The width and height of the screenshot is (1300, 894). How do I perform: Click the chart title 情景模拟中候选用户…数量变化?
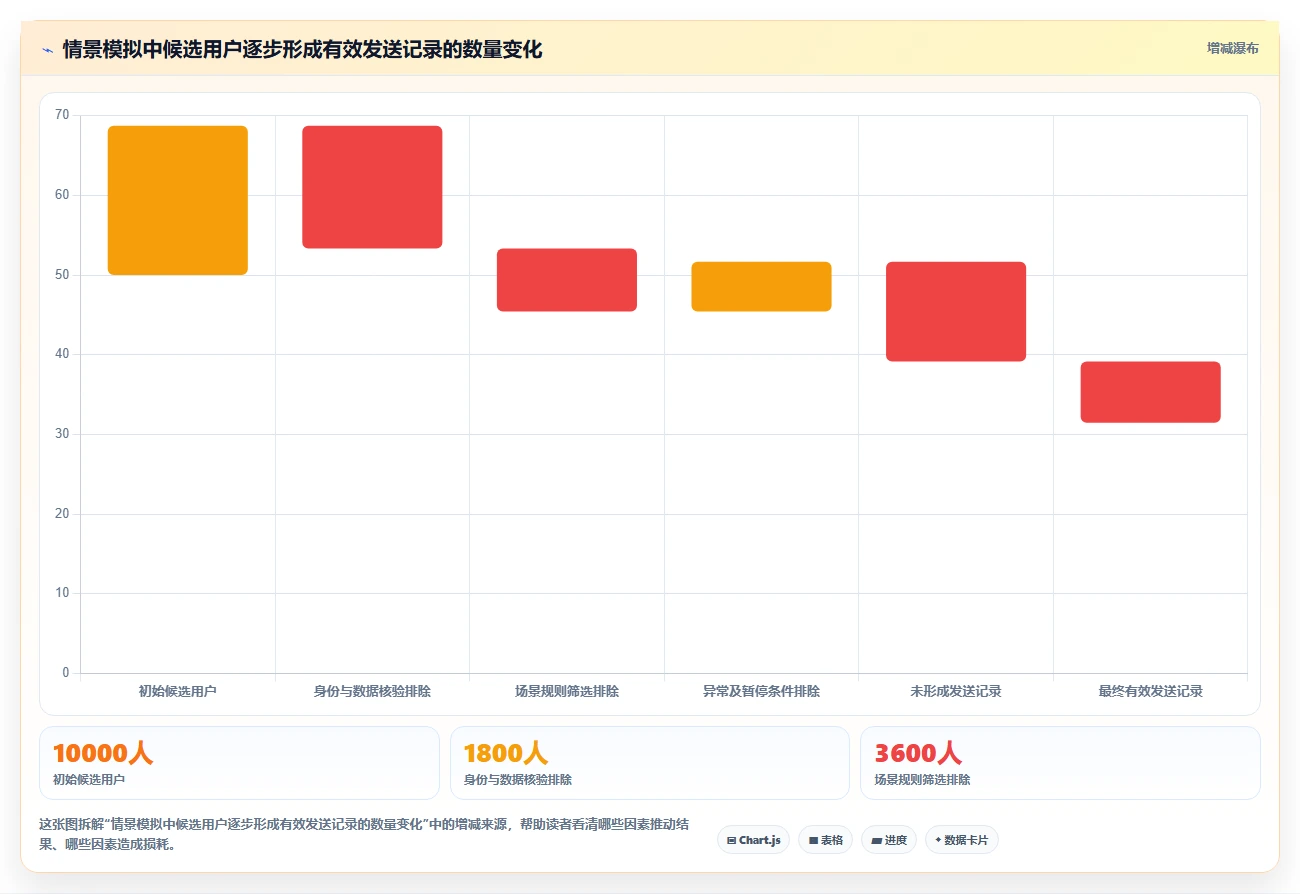point(302,49)
